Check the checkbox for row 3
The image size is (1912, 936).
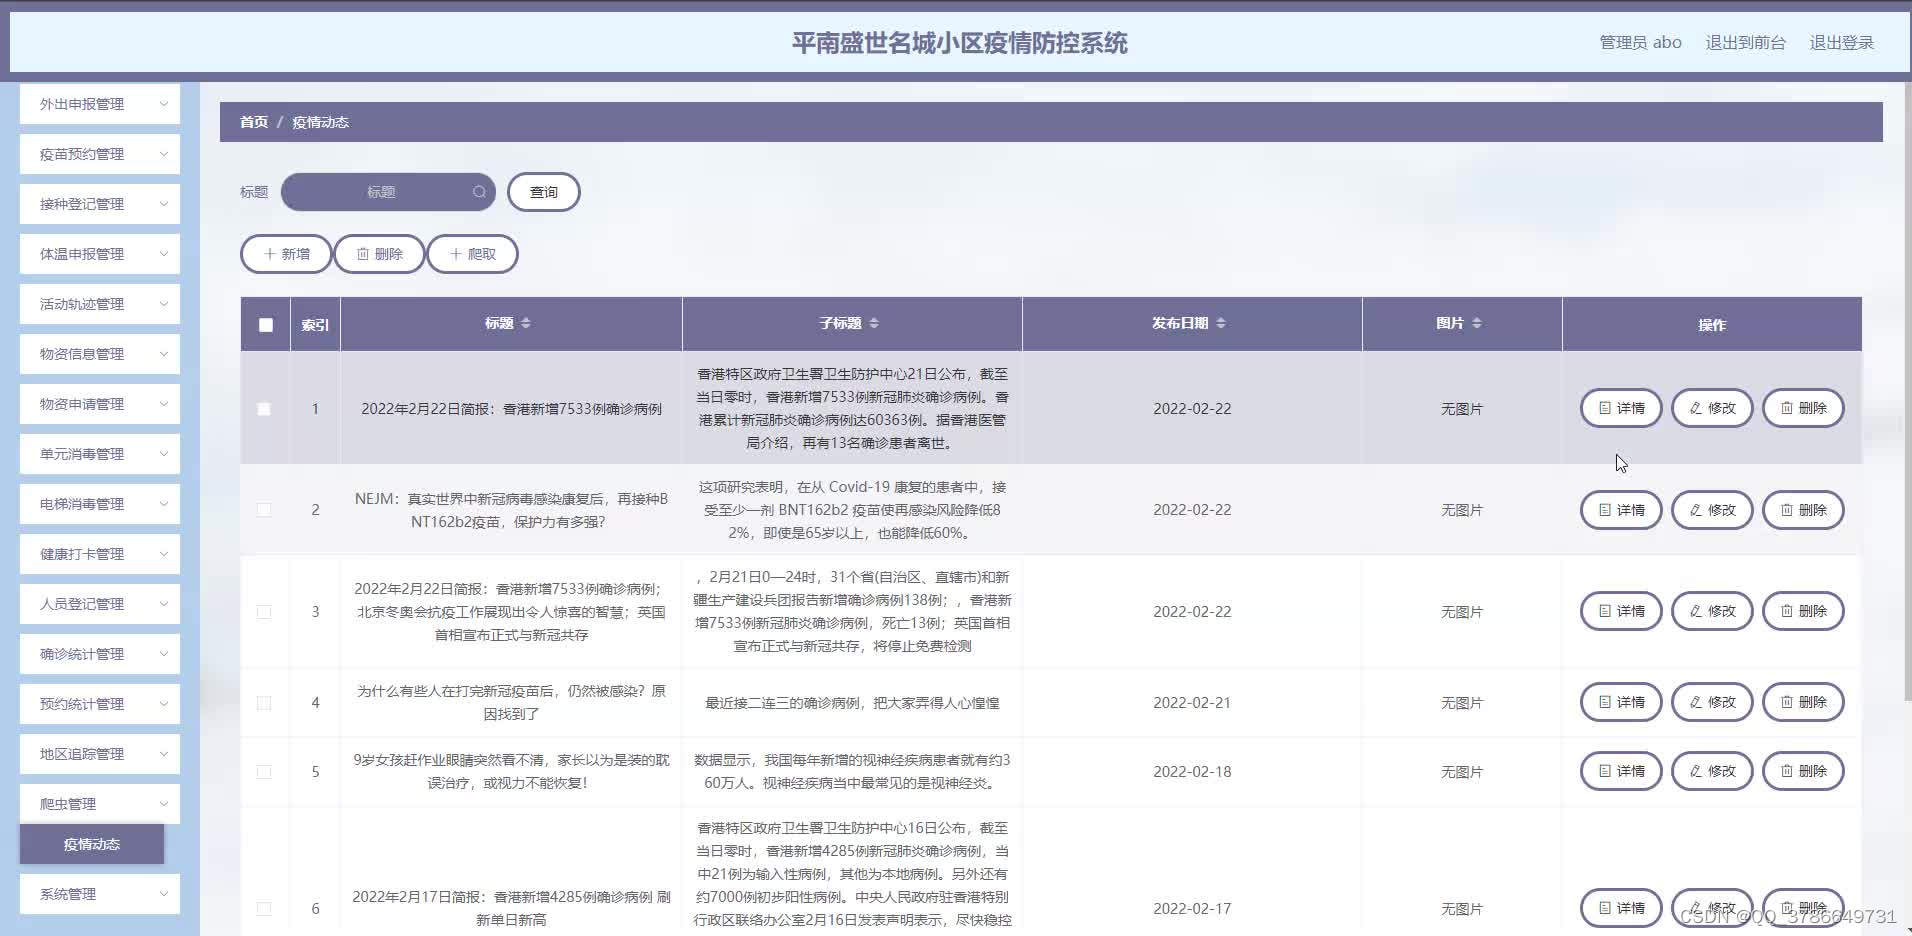click(264, 612)
